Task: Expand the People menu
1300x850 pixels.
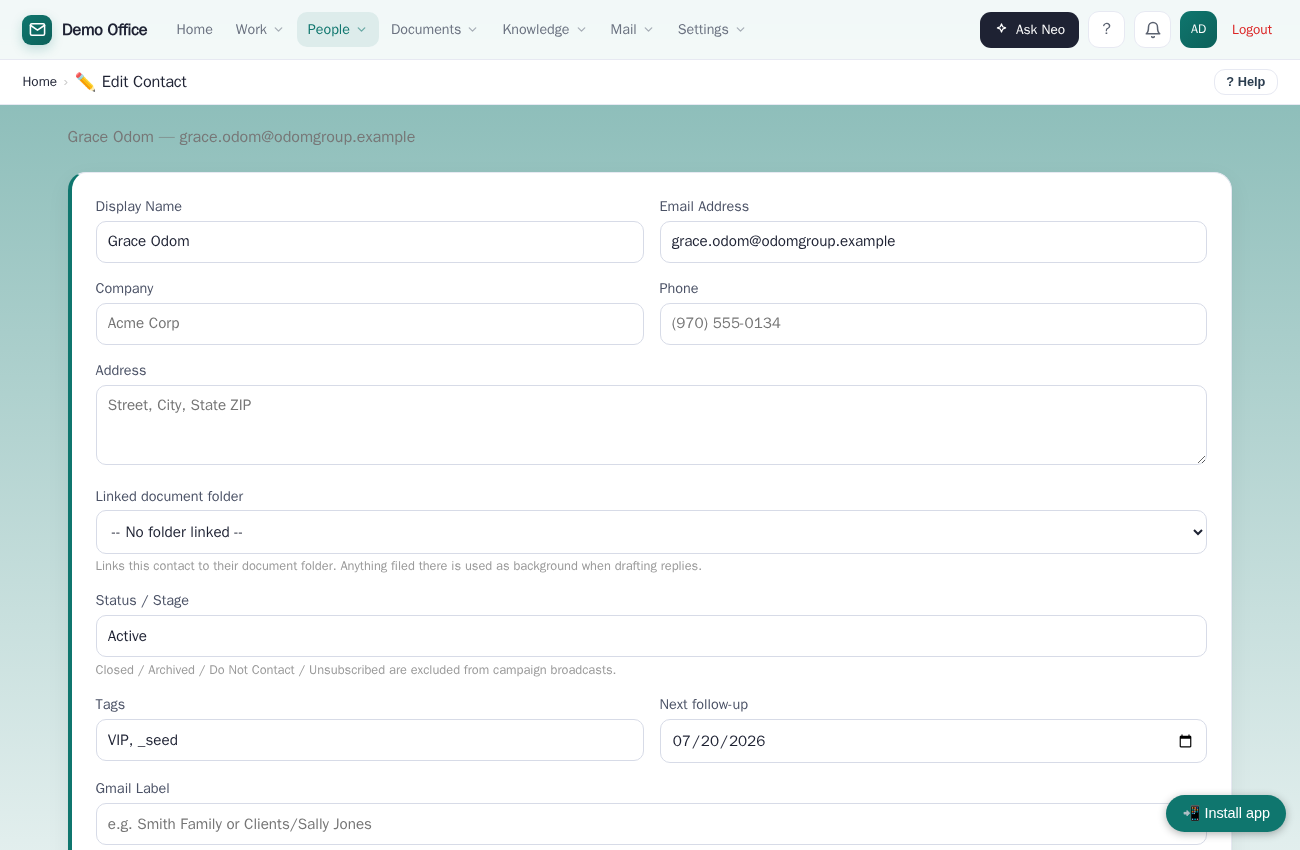Action: click(x=338, y=30)
